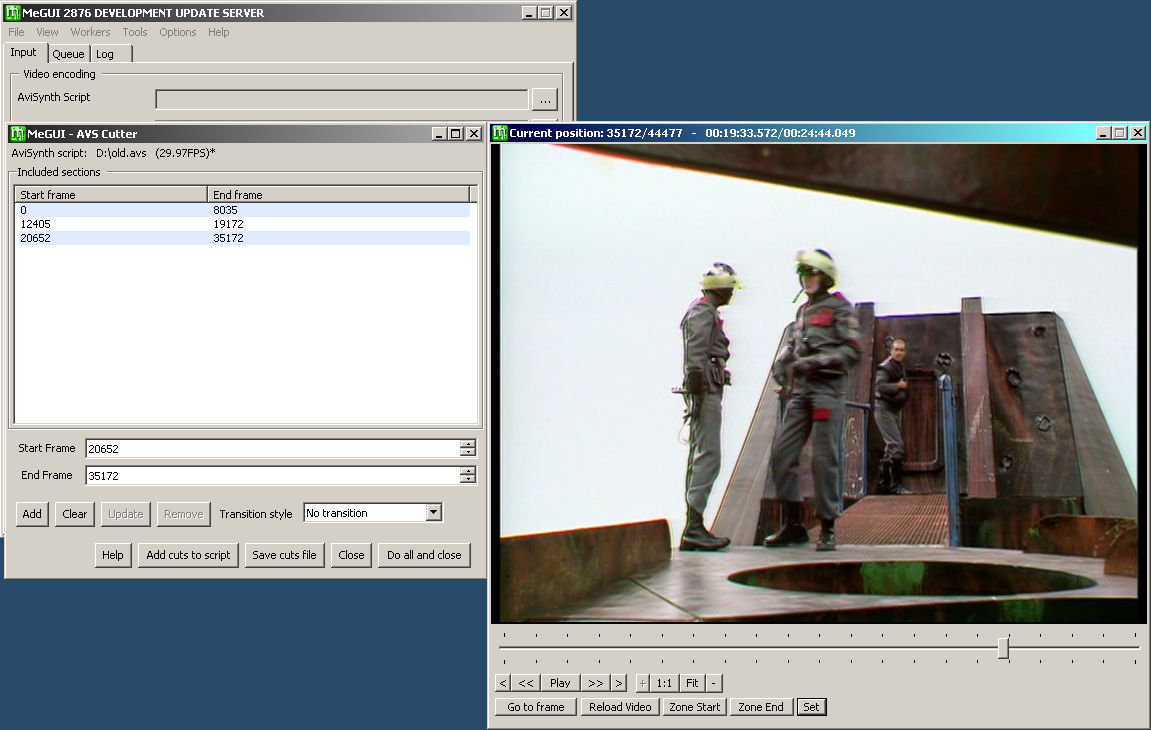Viewport: 1151px width, 730px height.
Task: Decrease Start Frame with the down spinner arrow
Action: click(x=468, y=452)
